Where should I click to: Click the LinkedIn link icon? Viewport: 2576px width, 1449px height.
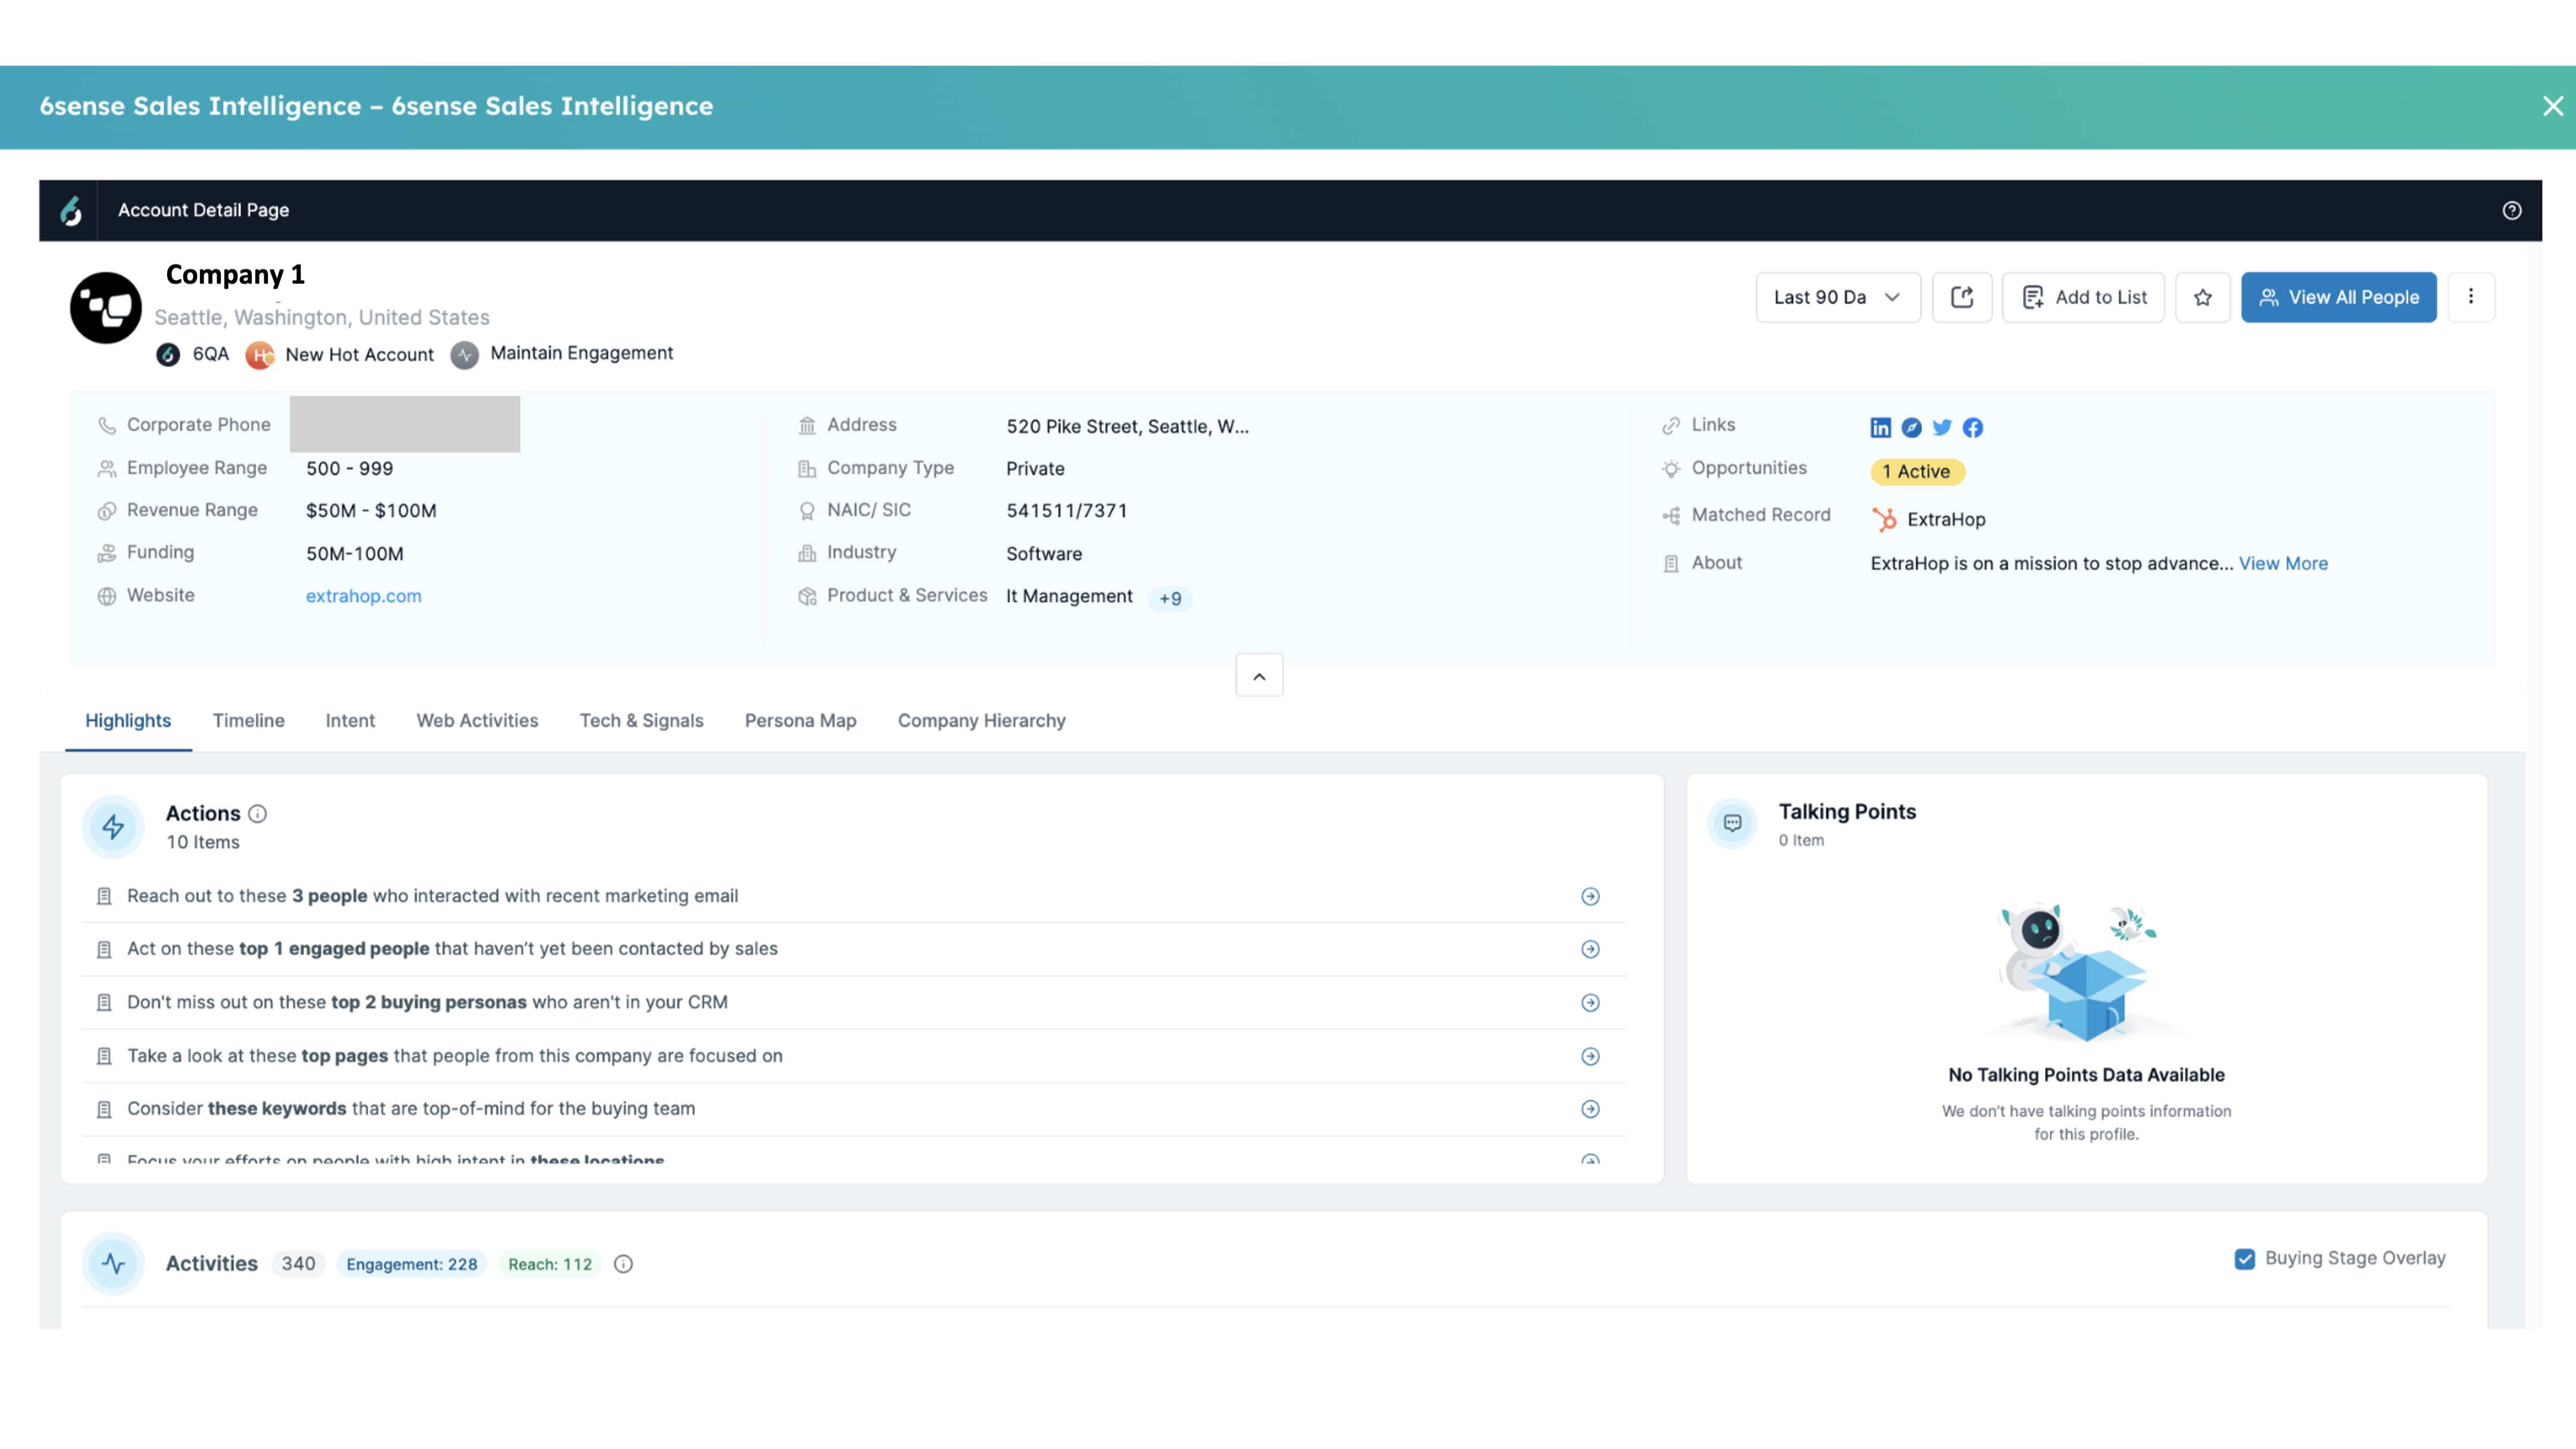tap(1880, 428)
